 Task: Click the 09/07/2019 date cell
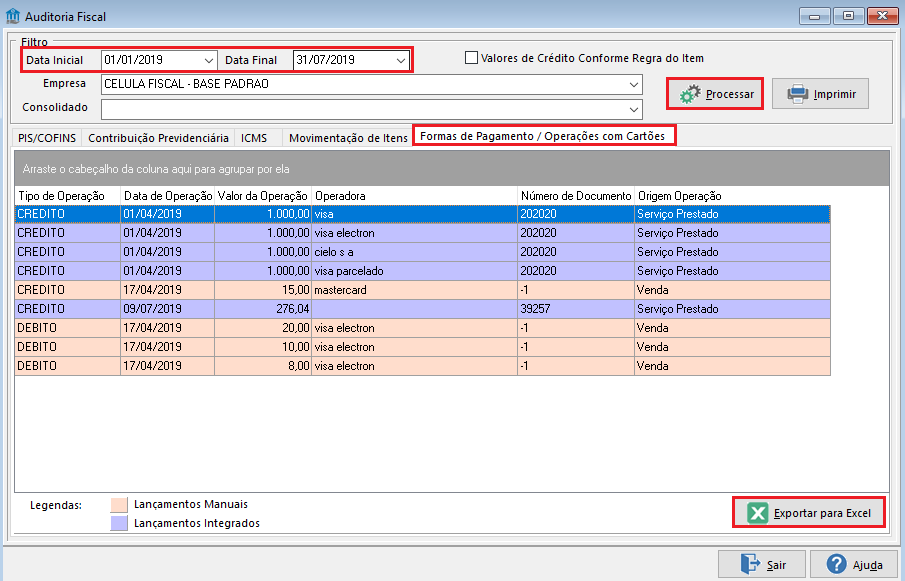[x=167, y=309]
